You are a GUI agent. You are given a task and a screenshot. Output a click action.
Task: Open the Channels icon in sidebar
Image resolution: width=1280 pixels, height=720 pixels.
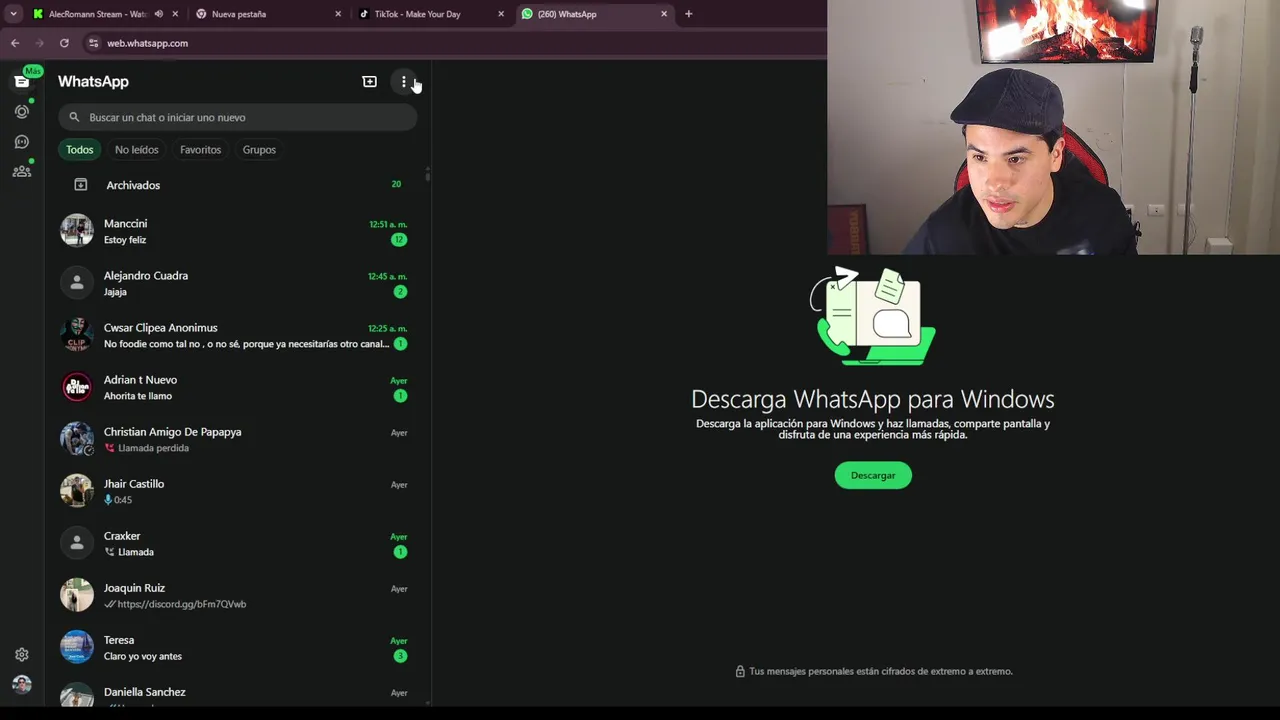pos(21,142)
